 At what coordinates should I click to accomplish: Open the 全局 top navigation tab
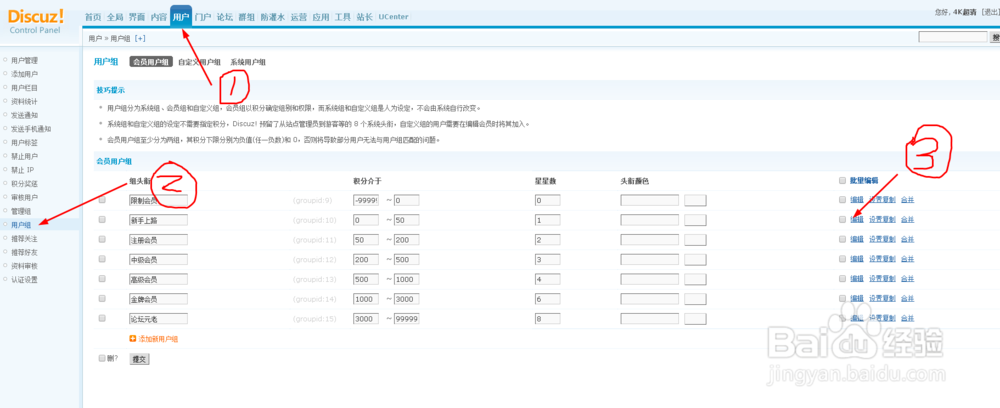coord(115,17)
